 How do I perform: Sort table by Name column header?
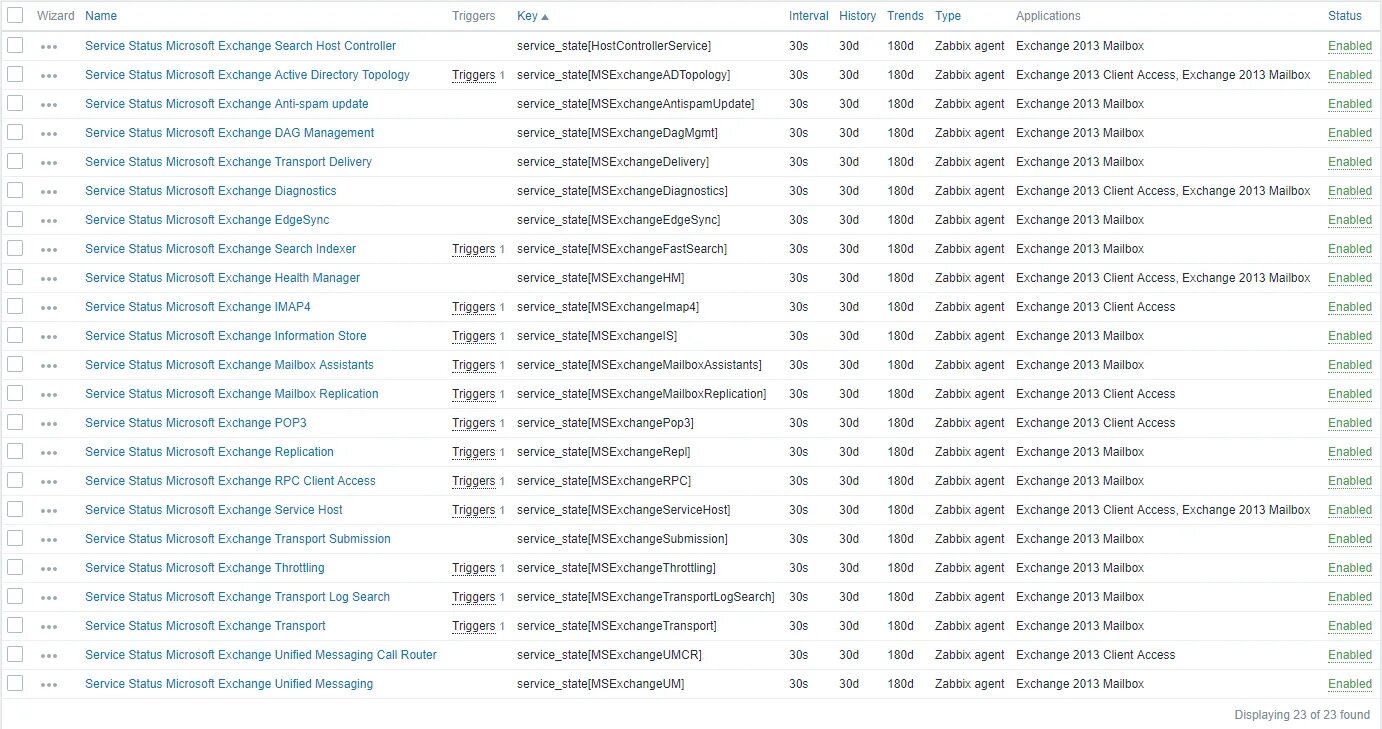tap(101, 16)
